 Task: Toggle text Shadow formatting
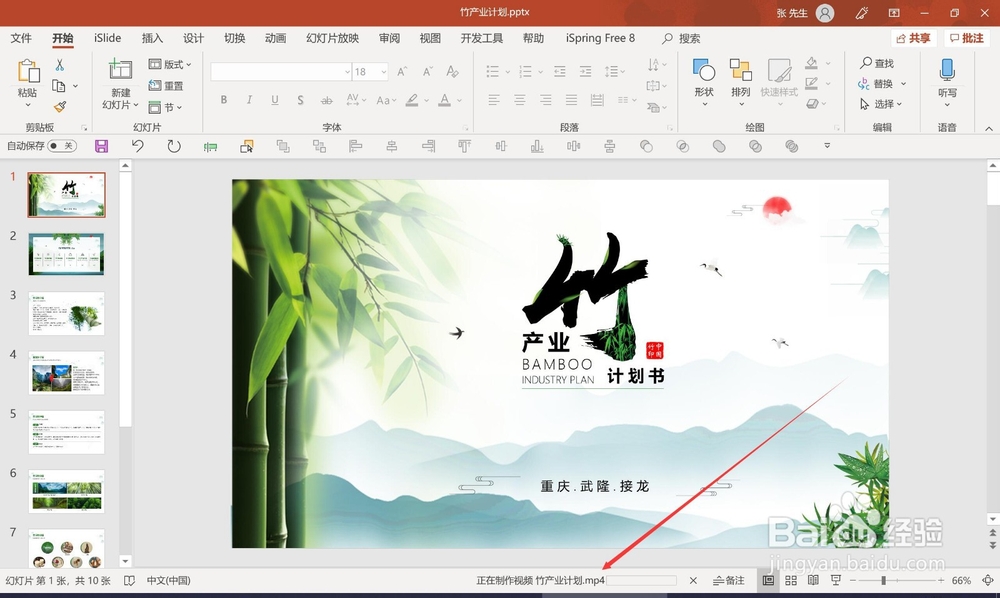pos(300,99)
